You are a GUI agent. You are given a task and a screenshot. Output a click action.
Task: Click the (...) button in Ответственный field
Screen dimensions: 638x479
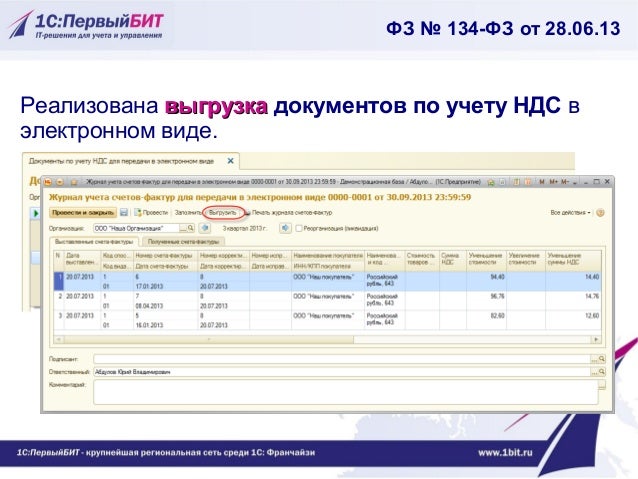pos(594,372)
